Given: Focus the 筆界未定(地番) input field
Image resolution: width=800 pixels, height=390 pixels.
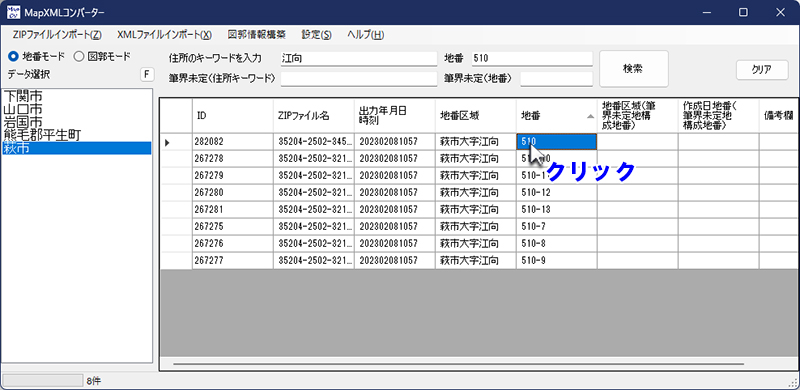Looking at the screenshot, I should [x=556, y=79].
